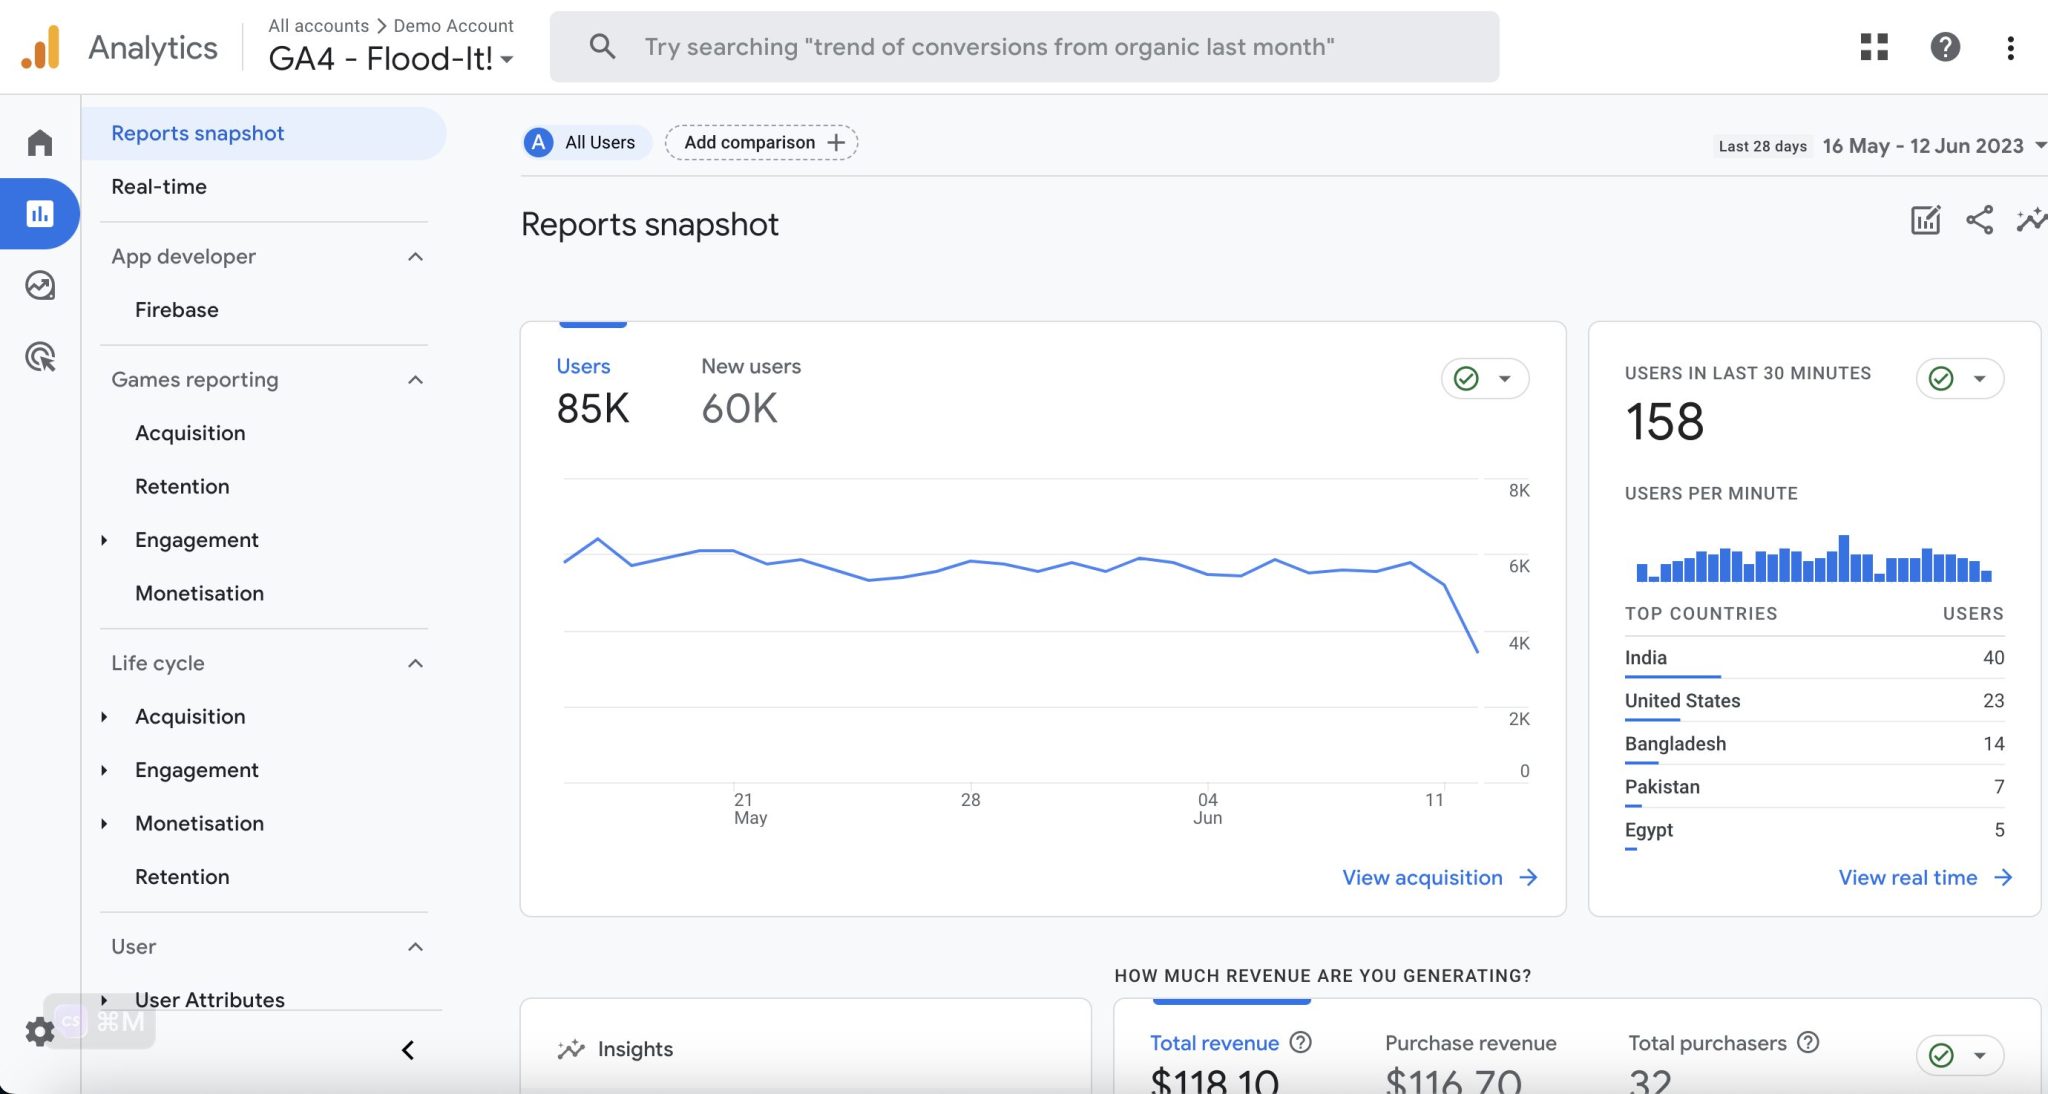
Task: Click Demo Account breadcrumb
Action: (453, 25)
